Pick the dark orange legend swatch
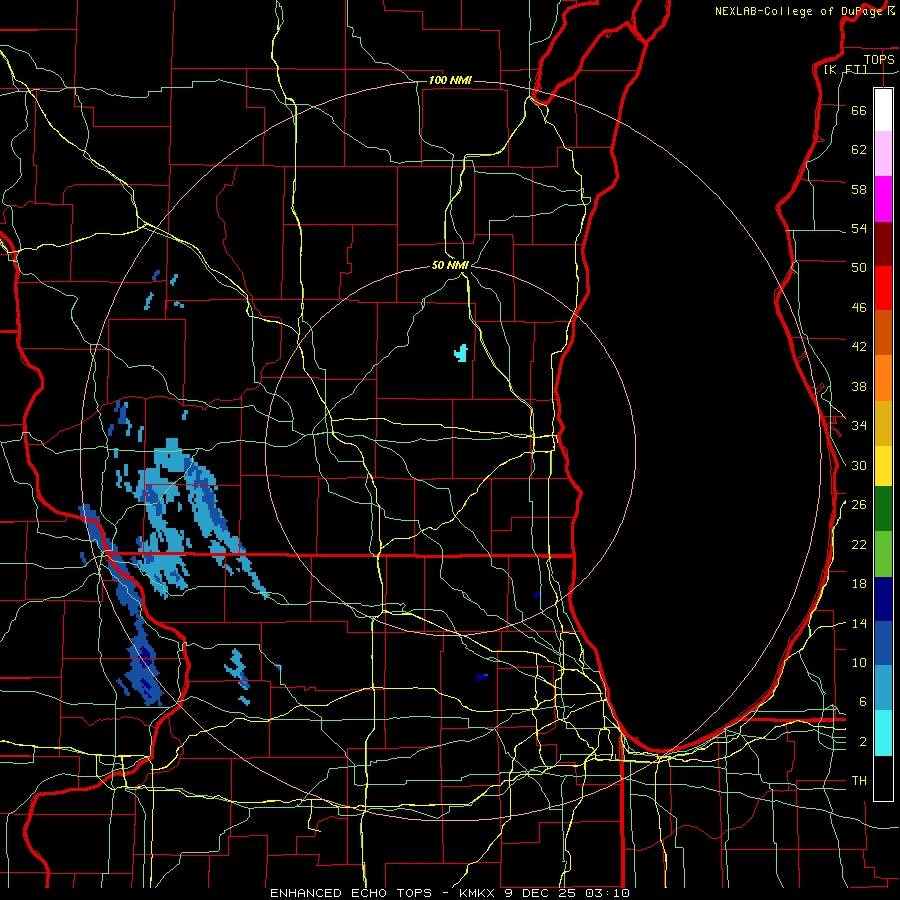Viewport: 900px width, 900px height. pos(883,333)
